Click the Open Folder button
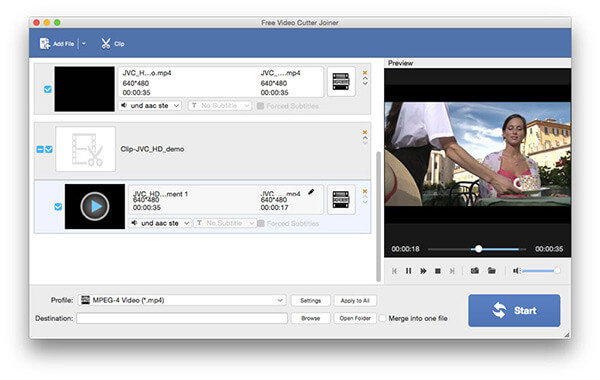Image resolution: width=600 pixels, height=380 pixels. coord(355,318)
